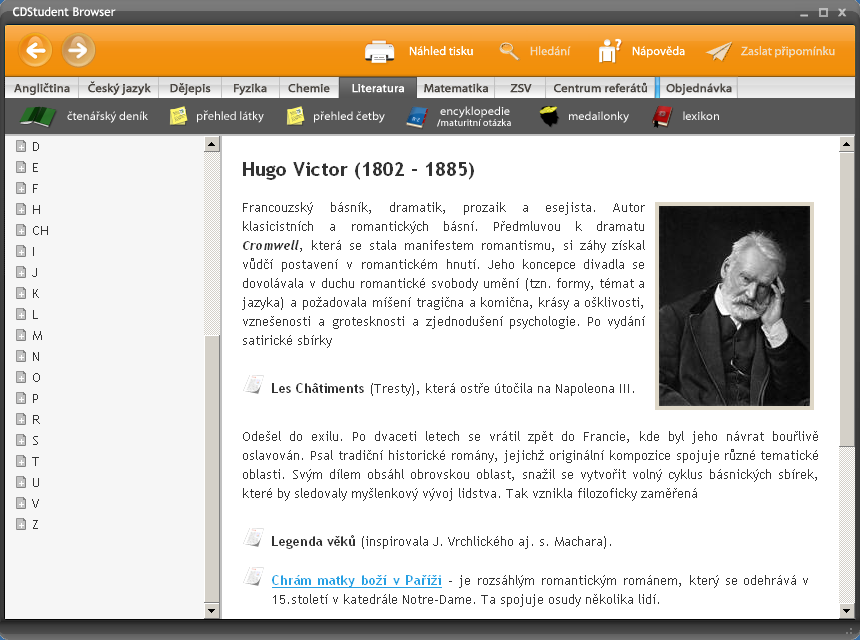
Task: Open čtenářský deník section
Action: [108, 116]
